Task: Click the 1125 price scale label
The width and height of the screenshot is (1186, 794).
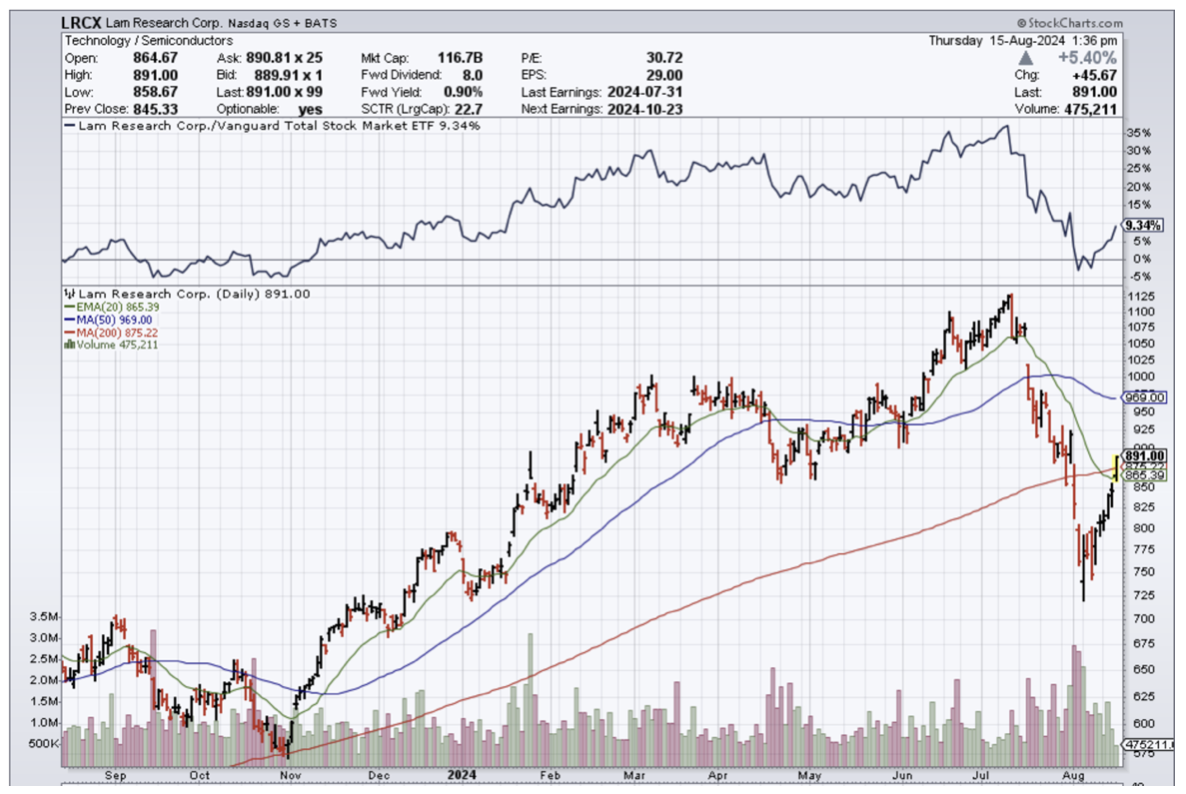Action: tap(1141, 296)
